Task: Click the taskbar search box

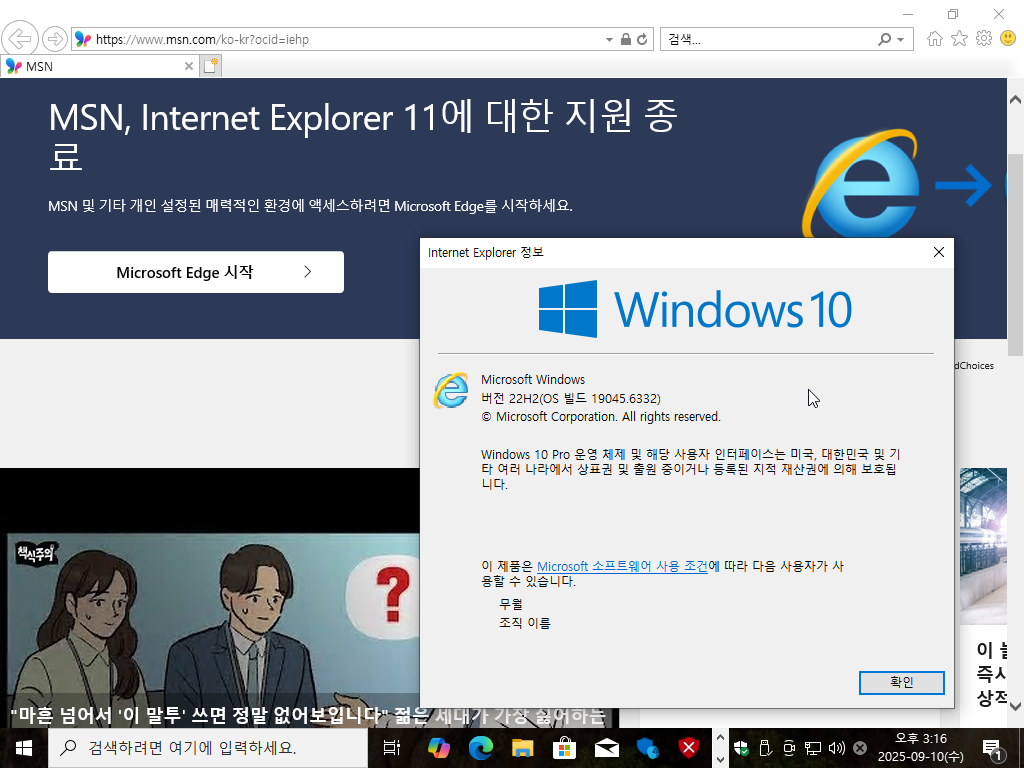Action: coord(208,748)
